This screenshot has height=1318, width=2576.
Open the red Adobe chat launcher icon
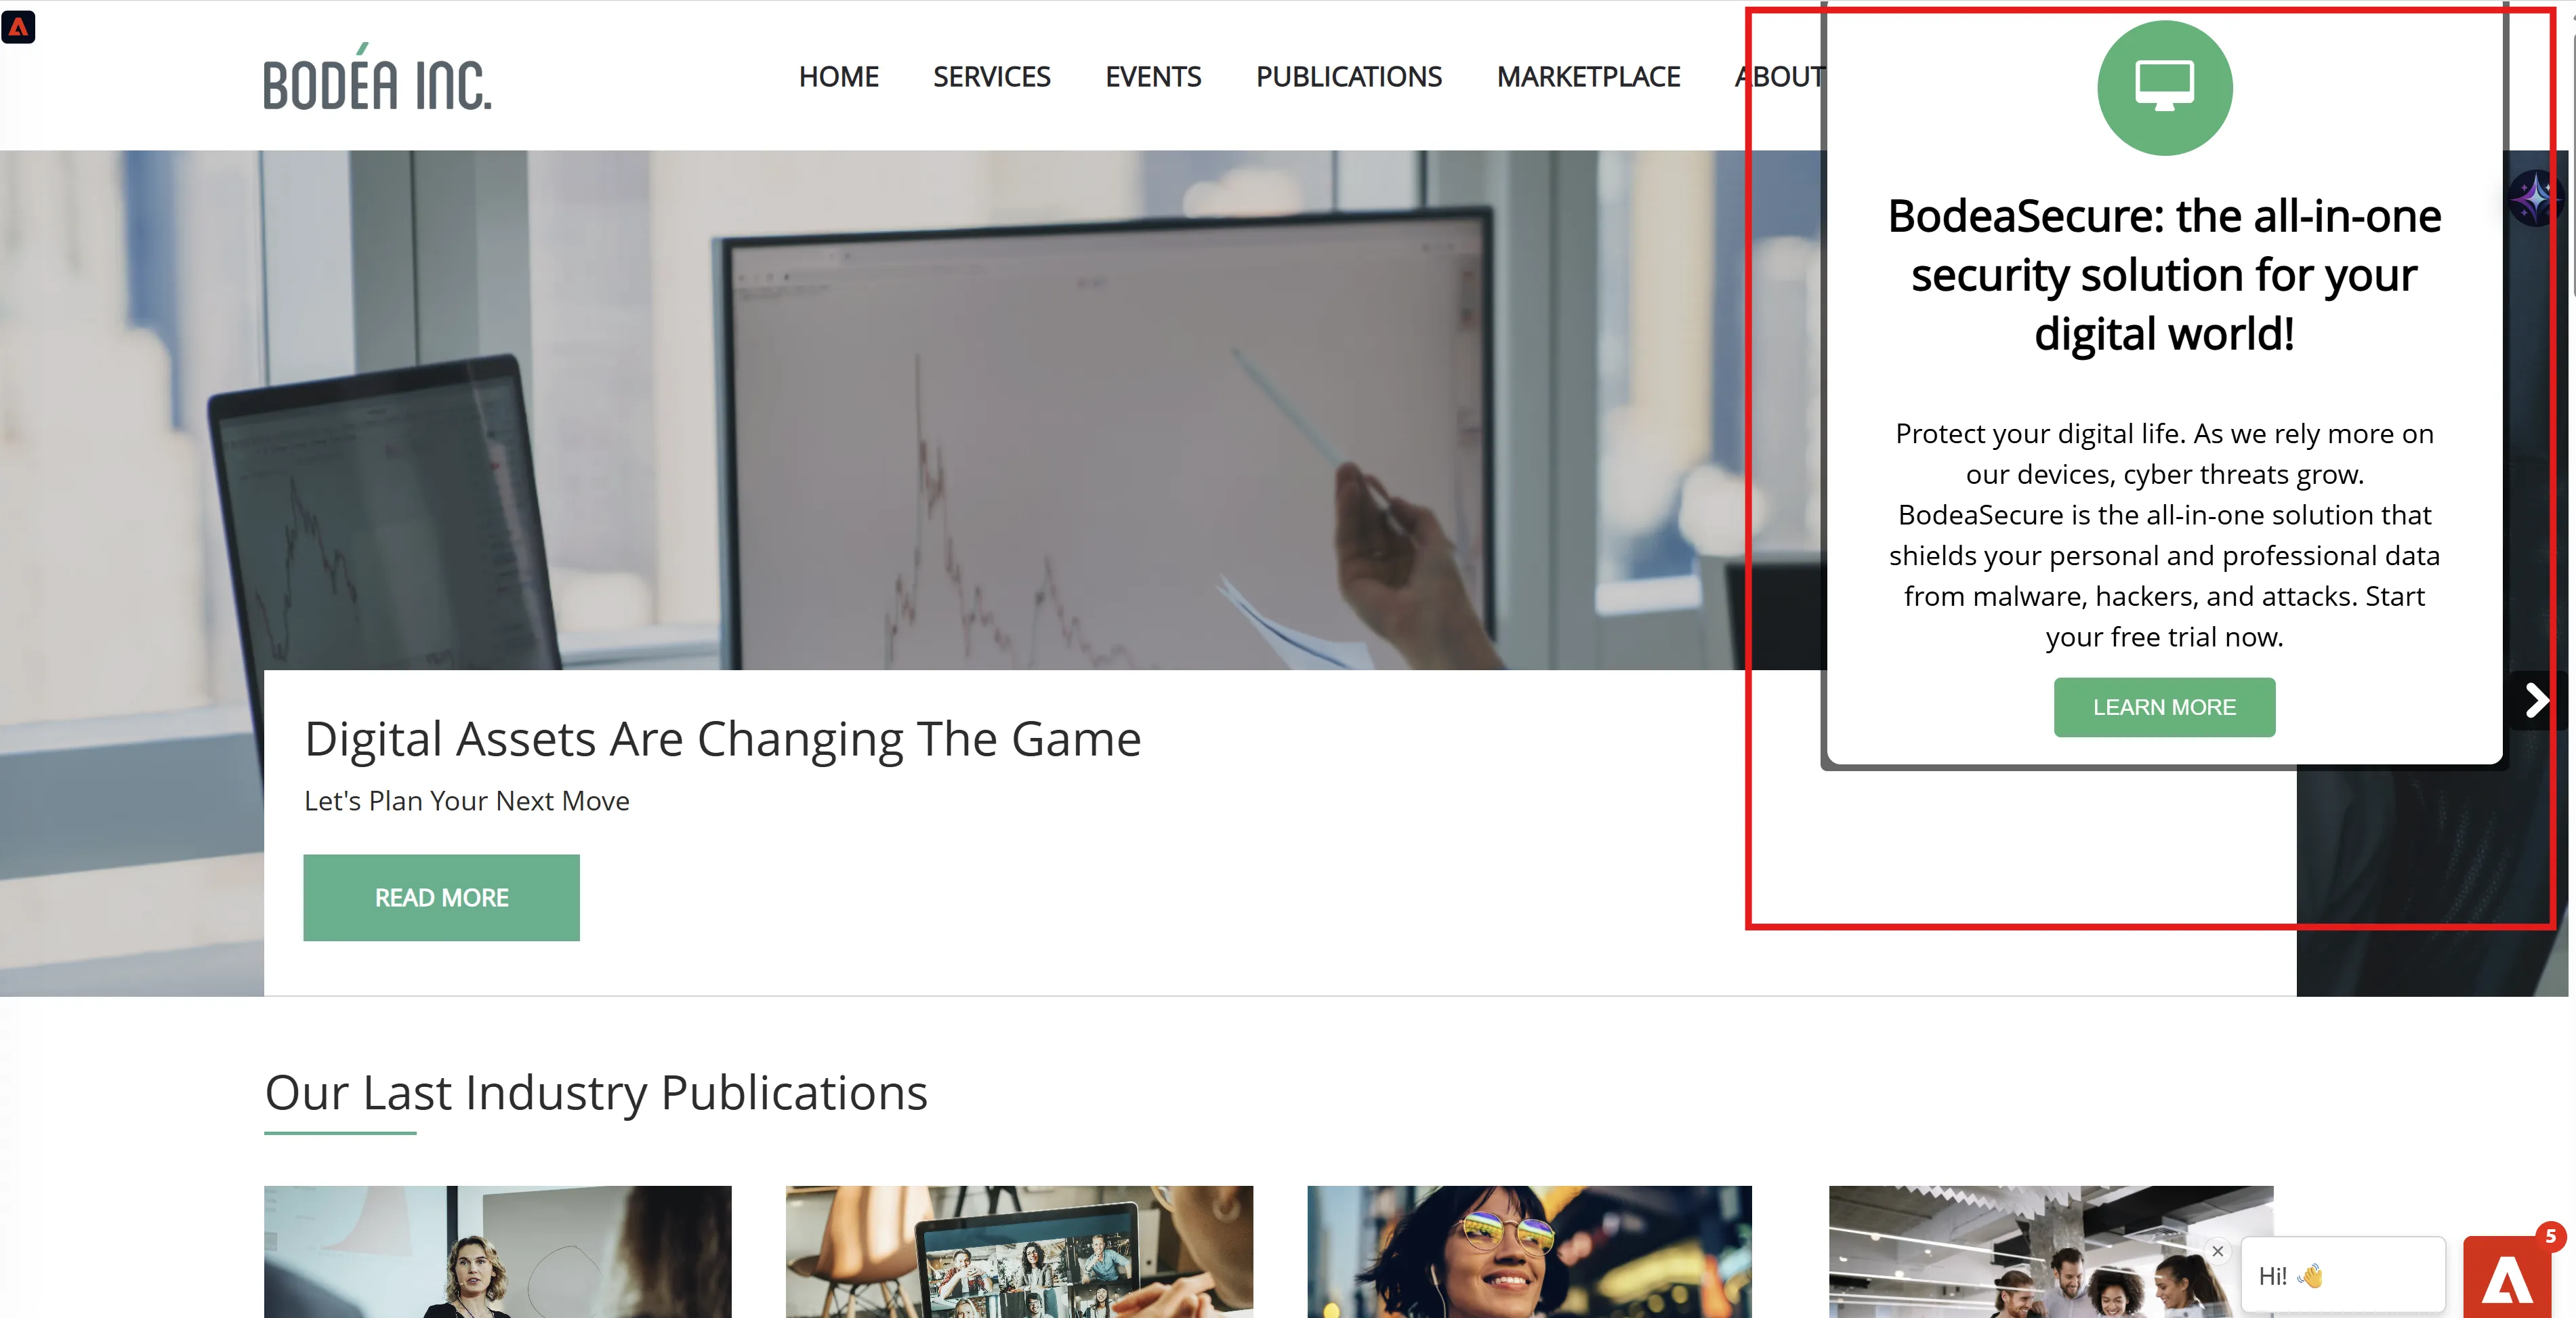click(x=2507, y=1278)
